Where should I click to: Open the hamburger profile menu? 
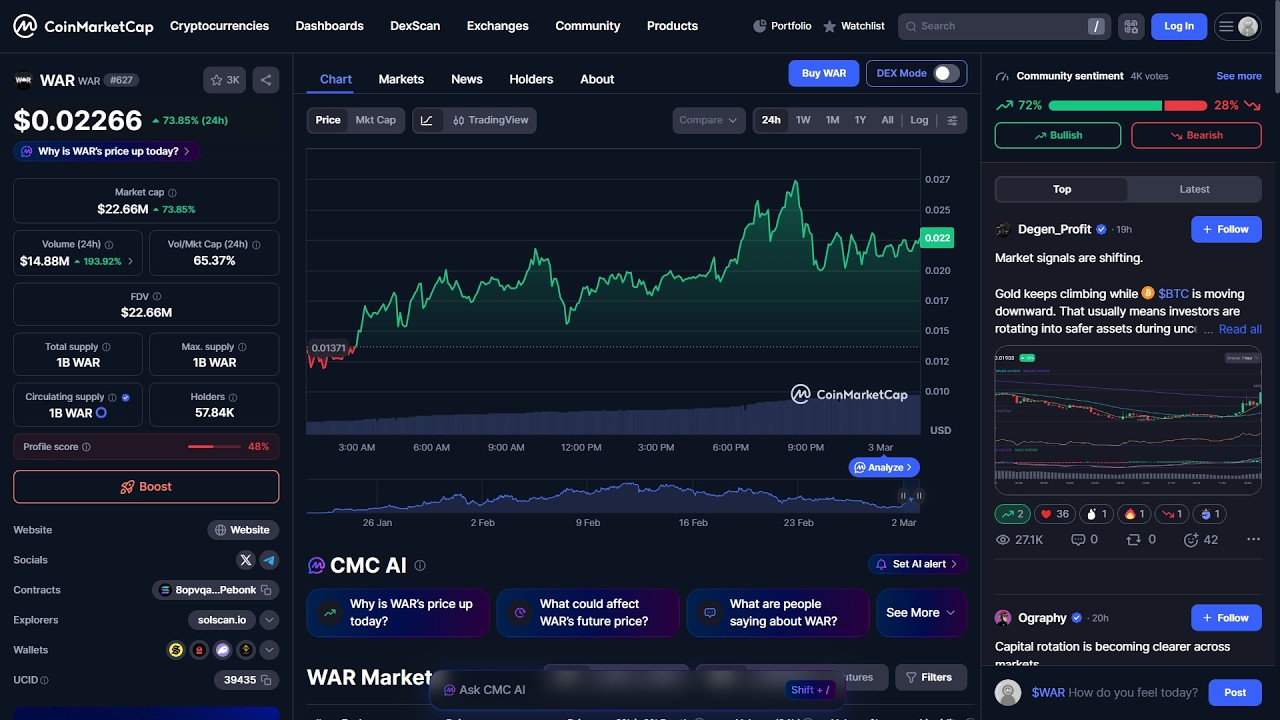point(1237,26)
